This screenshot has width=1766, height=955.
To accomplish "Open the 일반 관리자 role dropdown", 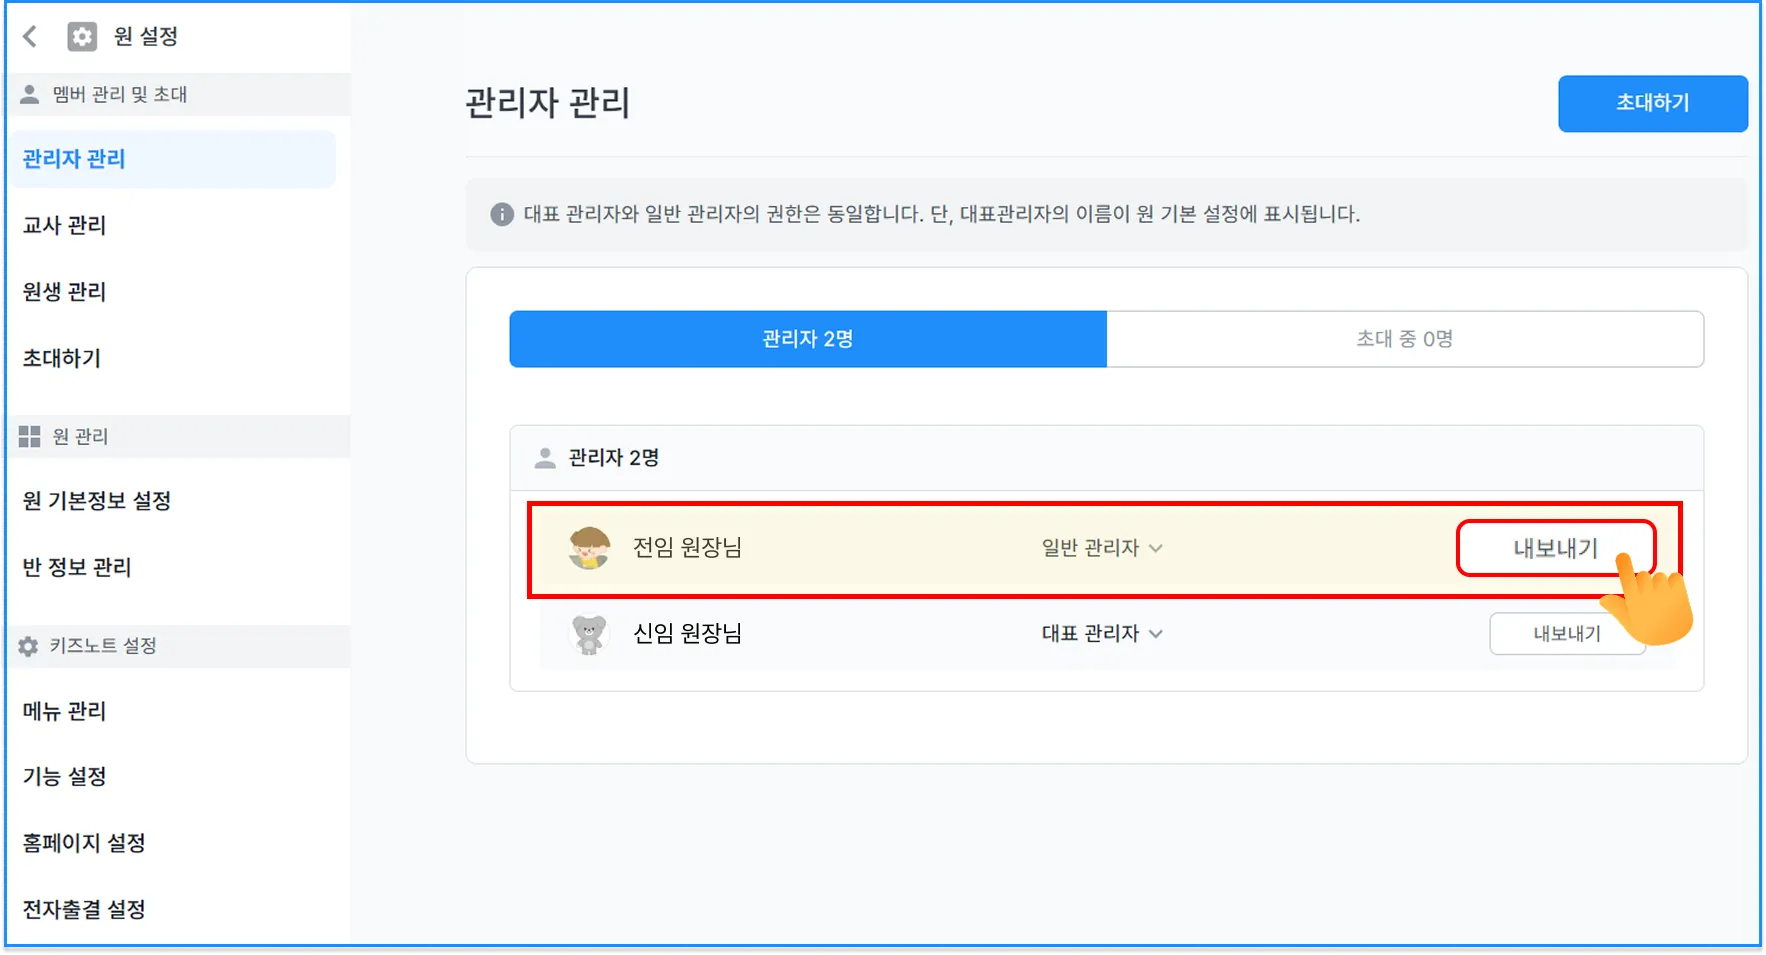I will click(1101, 548).
